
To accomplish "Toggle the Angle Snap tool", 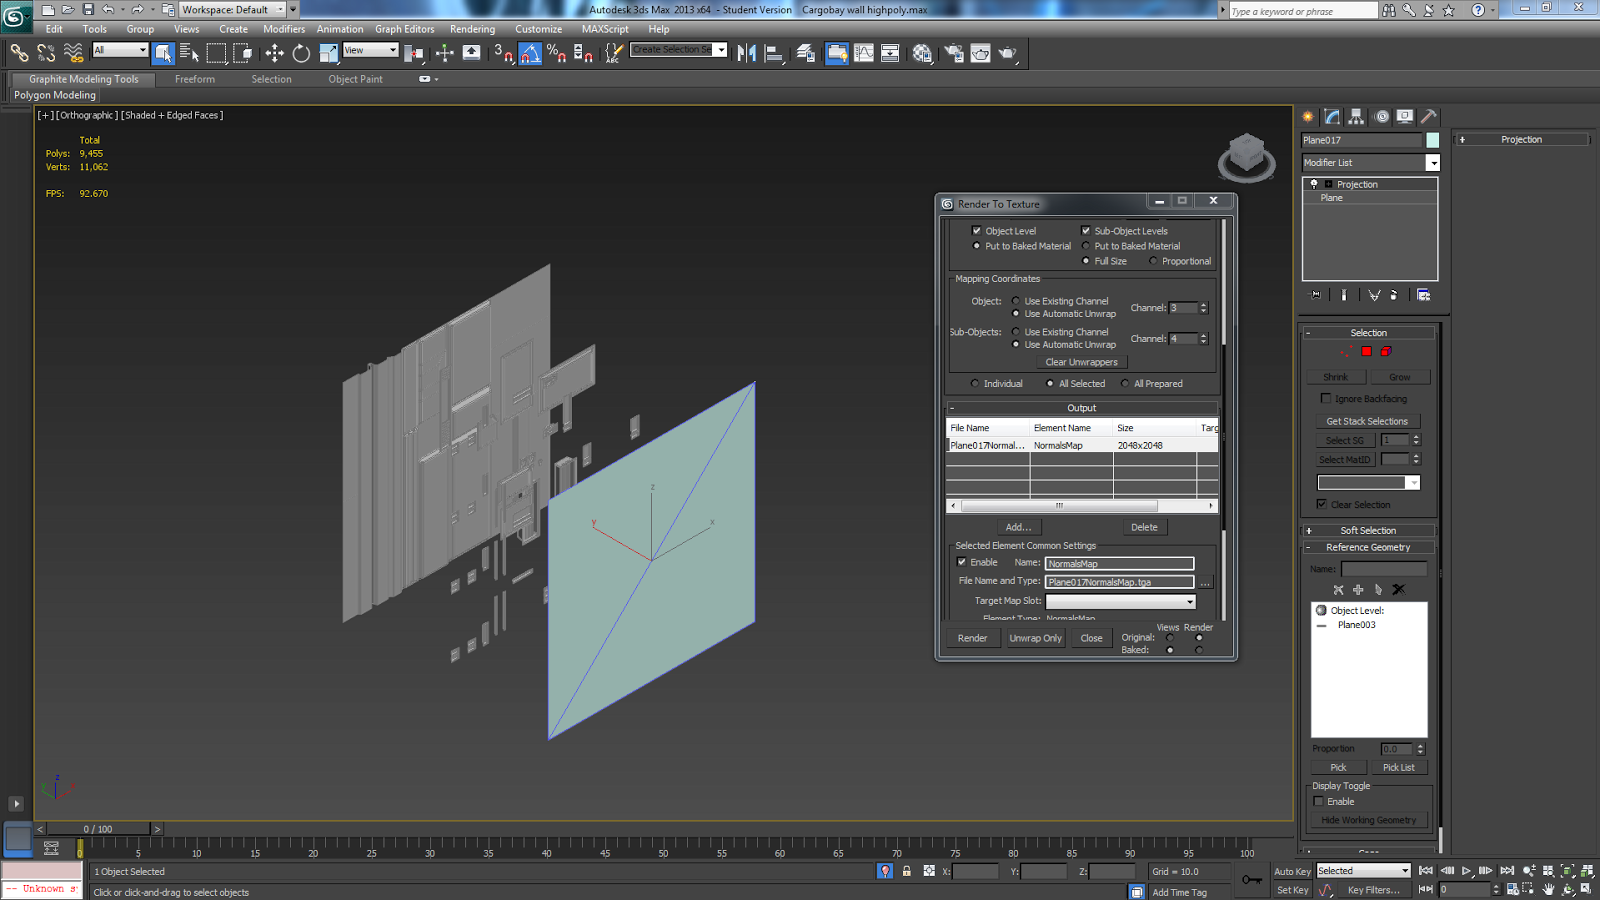I will click(x=530, y=53).
